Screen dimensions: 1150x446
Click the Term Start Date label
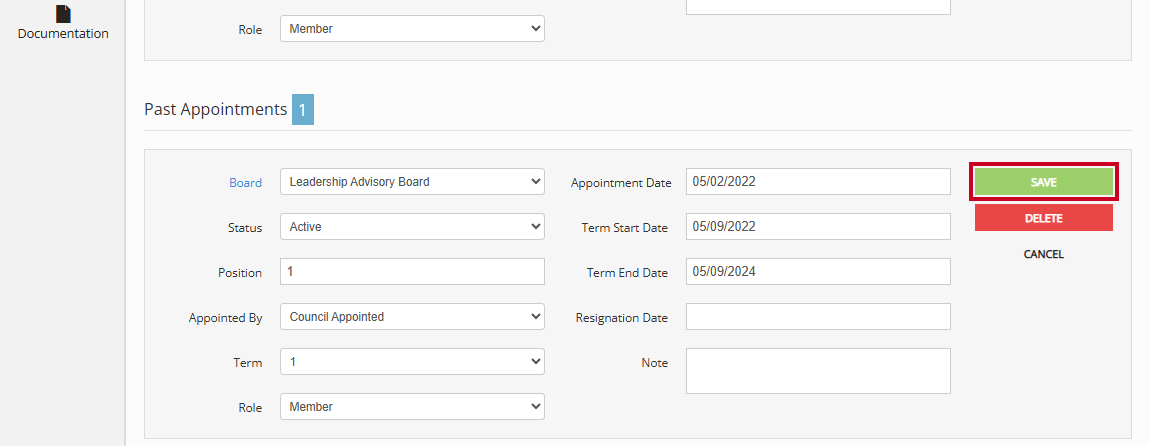point(625,227)
